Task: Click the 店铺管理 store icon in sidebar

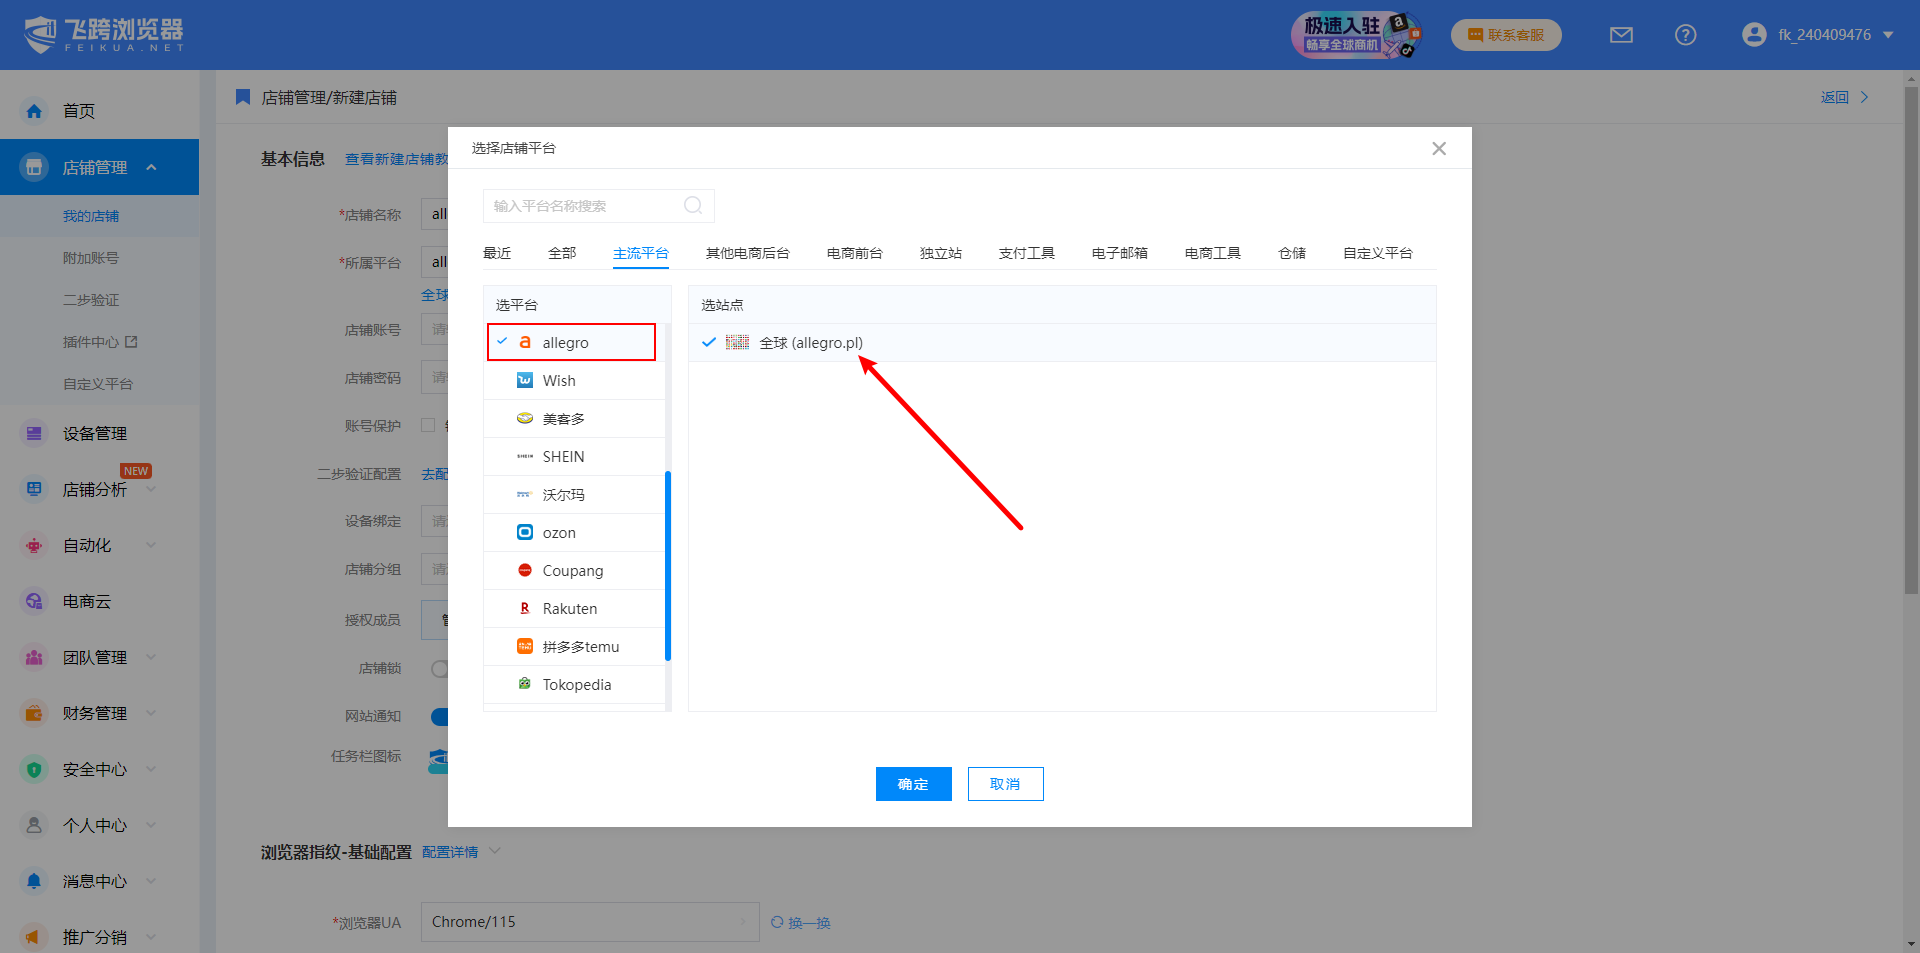Action: 34,167
